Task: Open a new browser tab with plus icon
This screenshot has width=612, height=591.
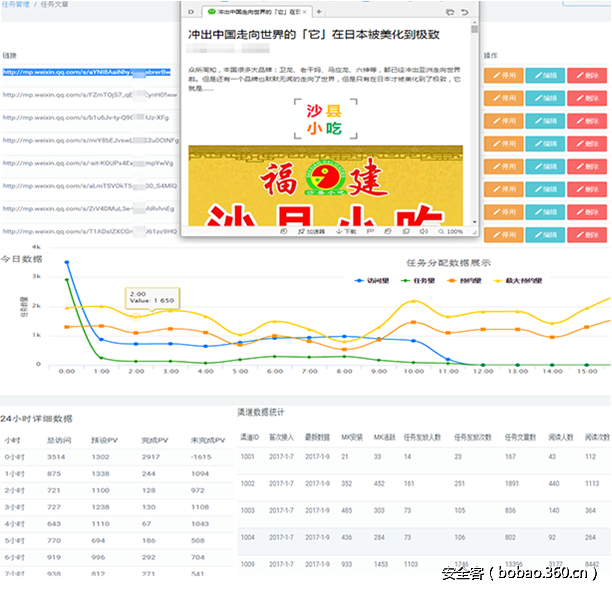Action: [x=318, y=10]
